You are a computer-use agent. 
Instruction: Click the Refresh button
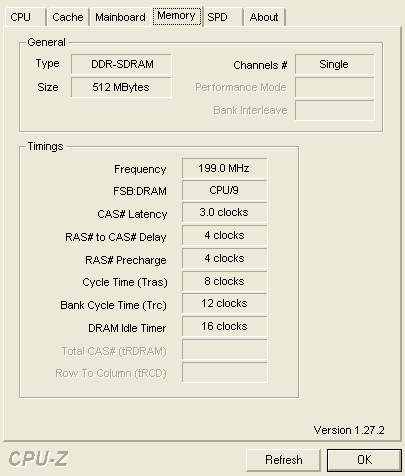click(283, 460)
